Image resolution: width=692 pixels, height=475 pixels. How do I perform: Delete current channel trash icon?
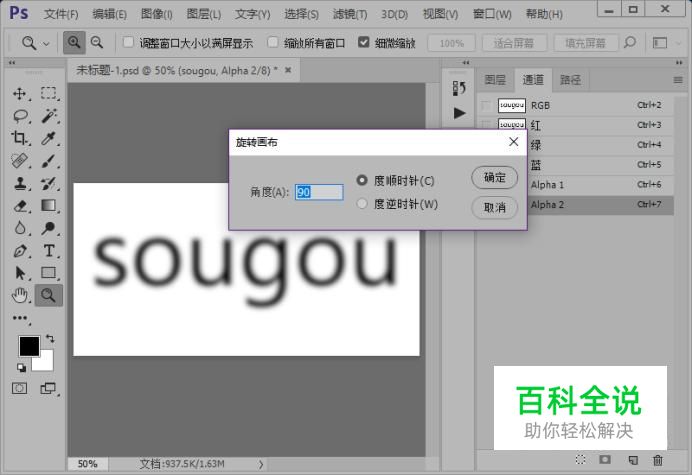coord(658,460)
